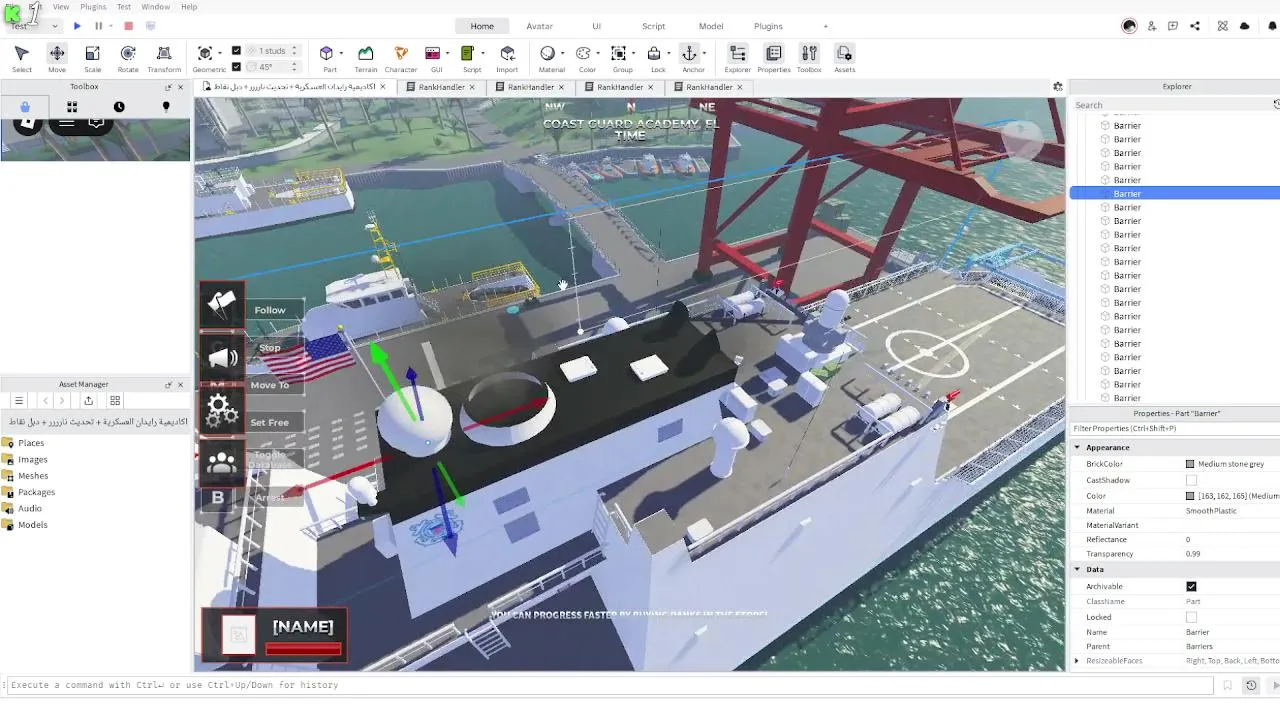The height and width of the screenshot is (720, 1280).
Task: Activate the Select tool
Action: [x=21, y=59]
